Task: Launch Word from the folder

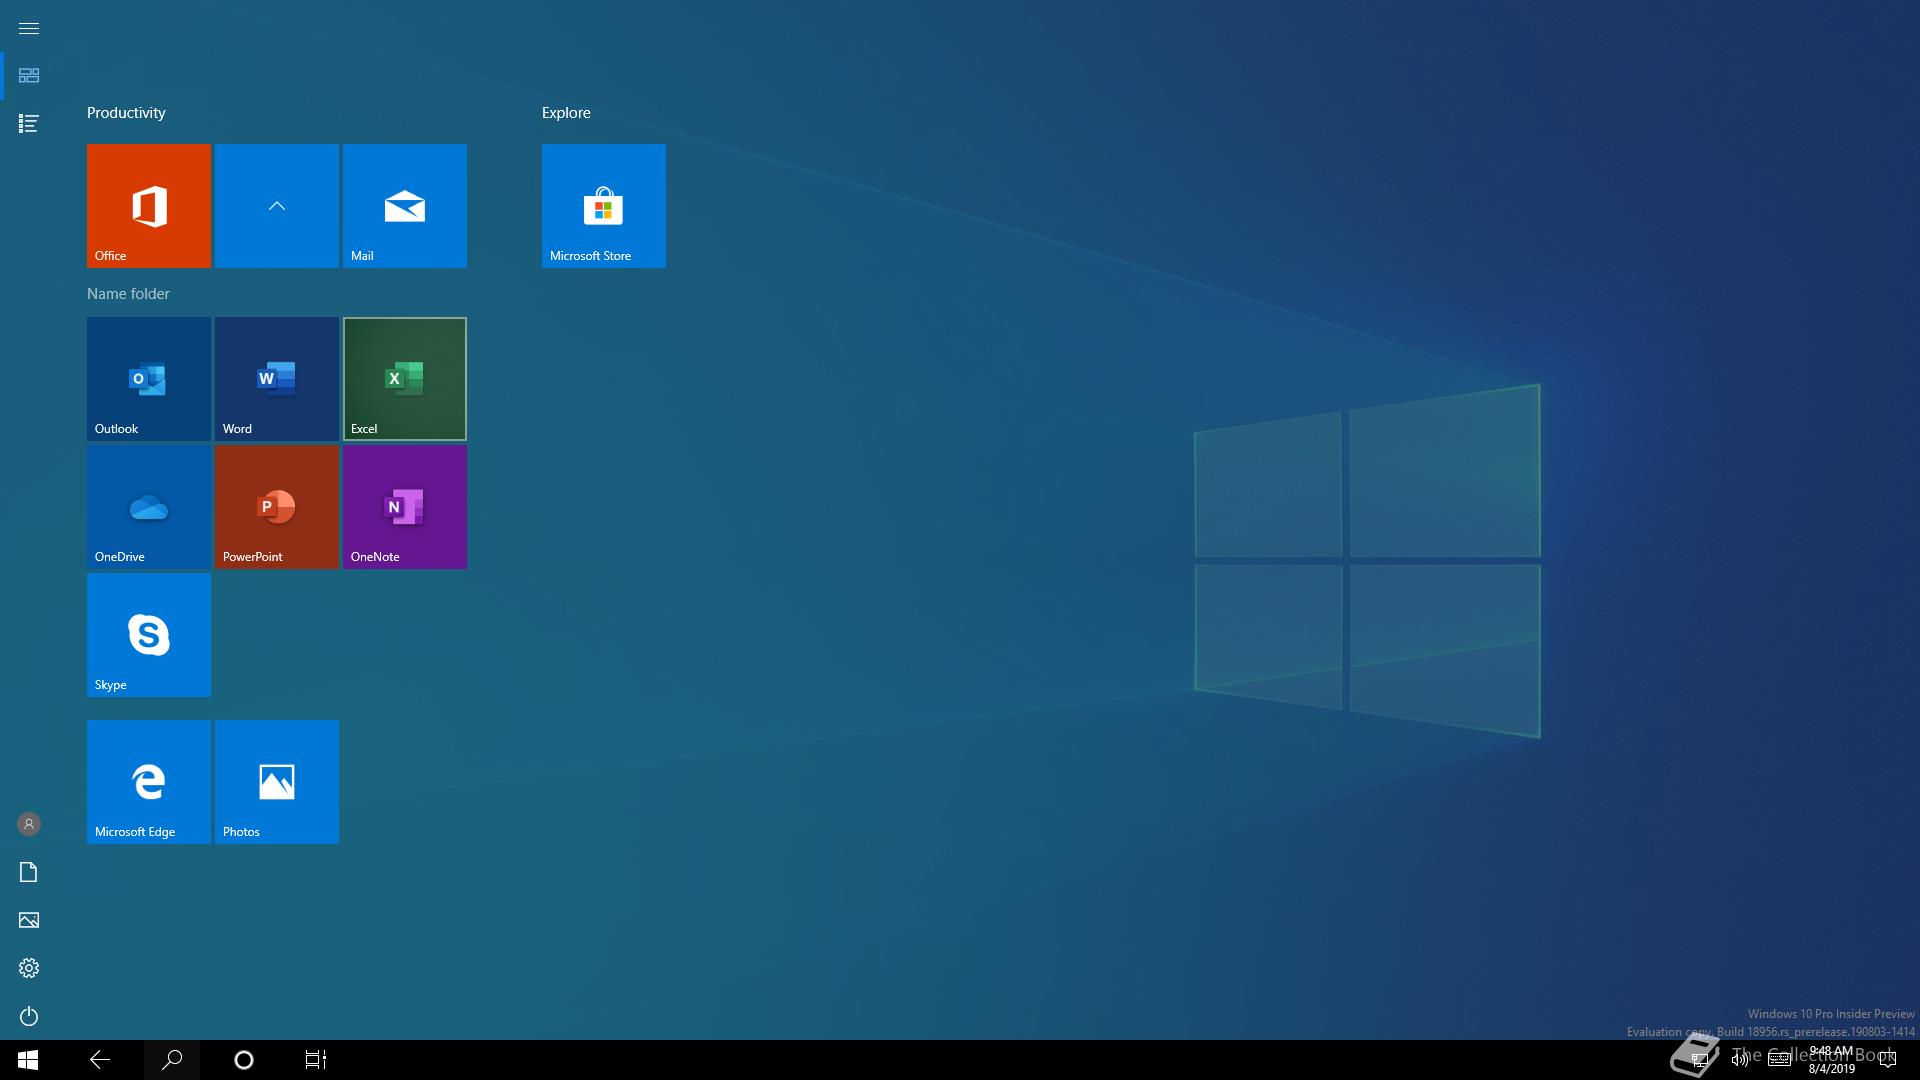Action: click(276, 378)
